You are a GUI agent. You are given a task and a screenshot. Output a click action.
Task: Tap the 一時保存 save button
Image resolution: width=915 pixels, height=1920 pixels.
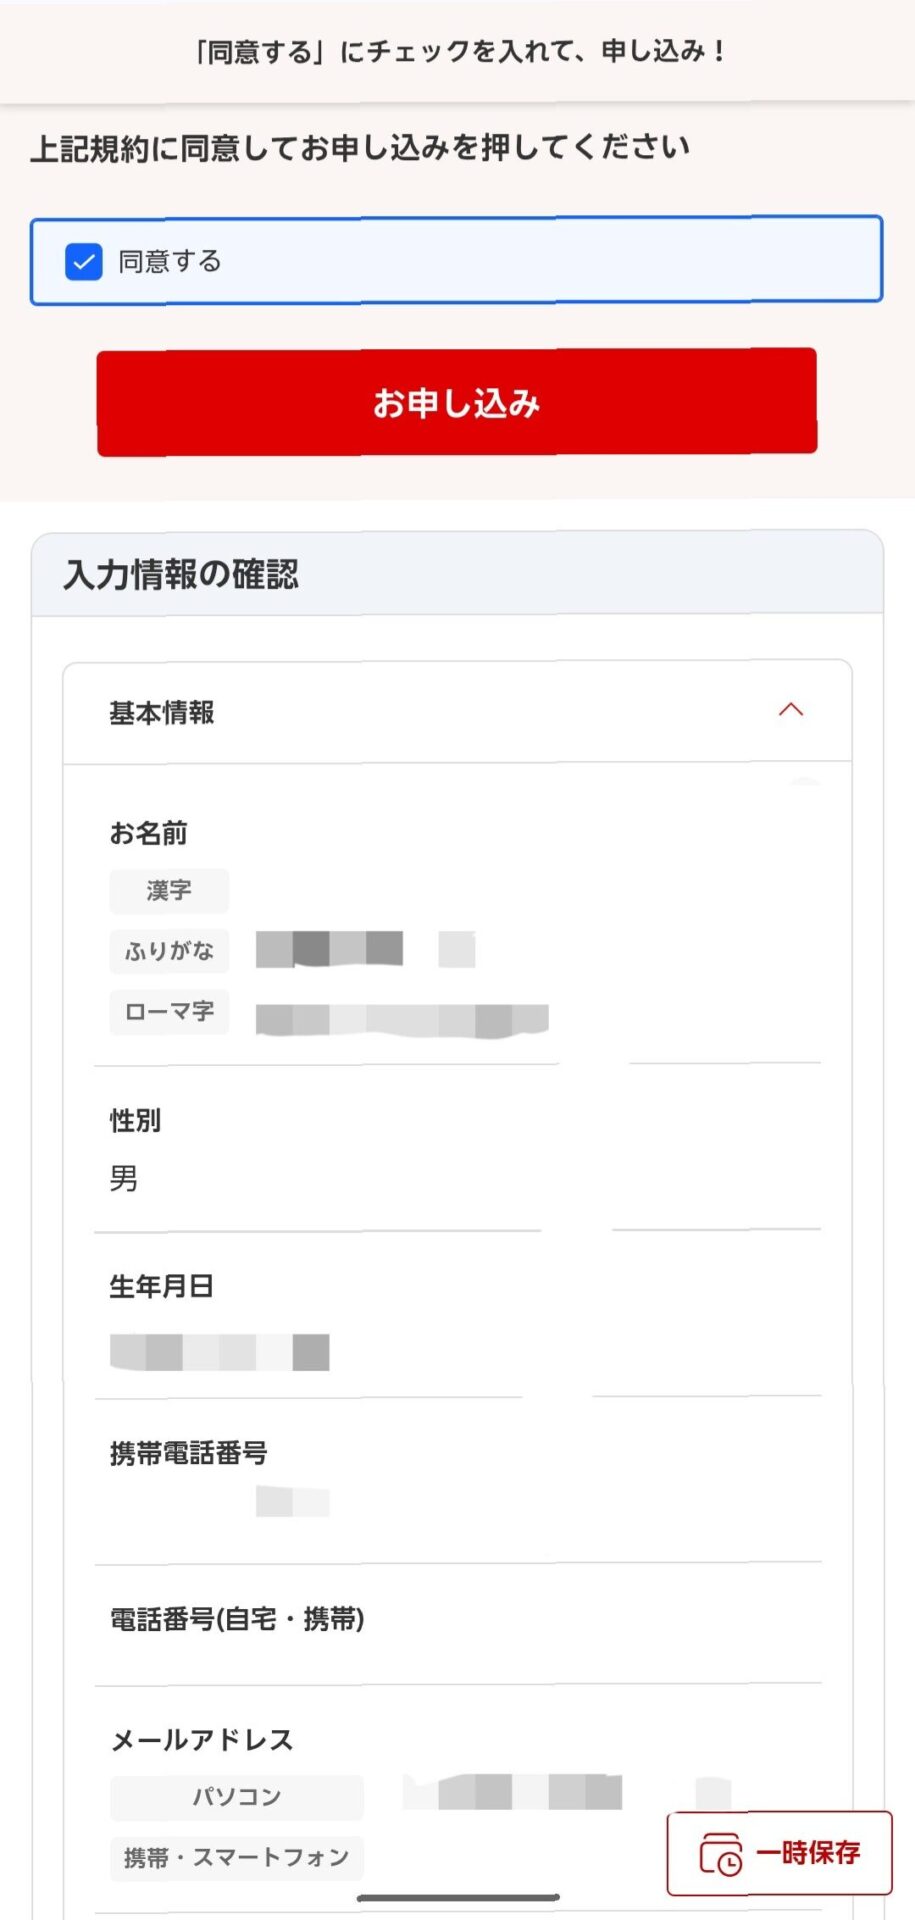[780, 1853]
